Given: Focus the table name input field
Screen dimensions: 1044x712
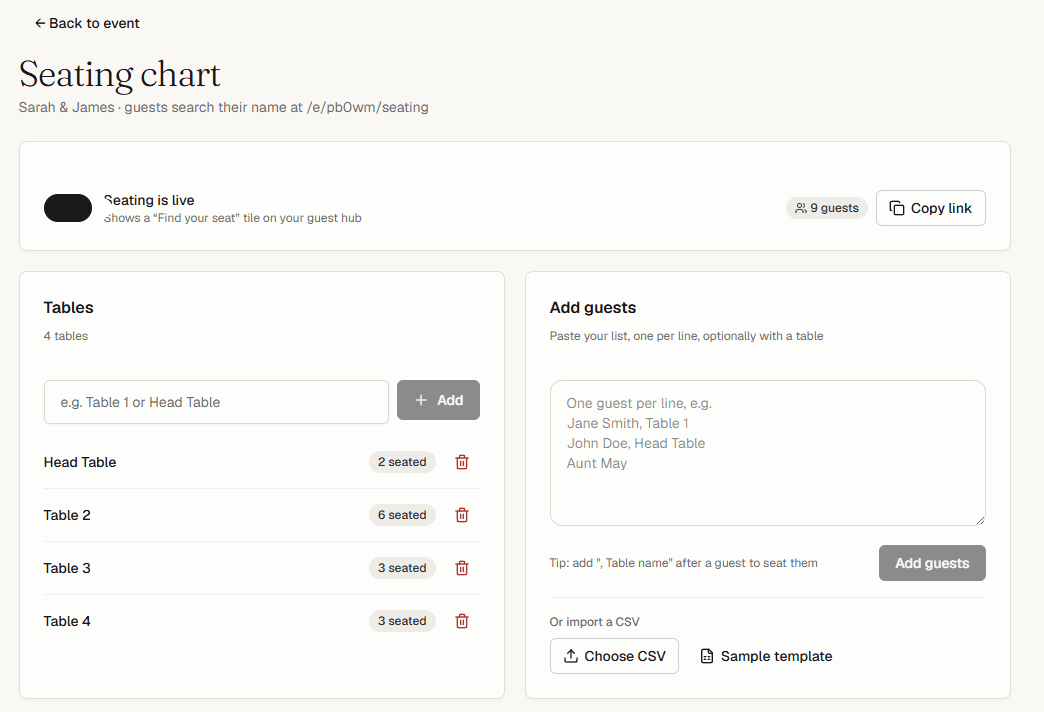Looking at the screenshot, I should click(216, 402).
